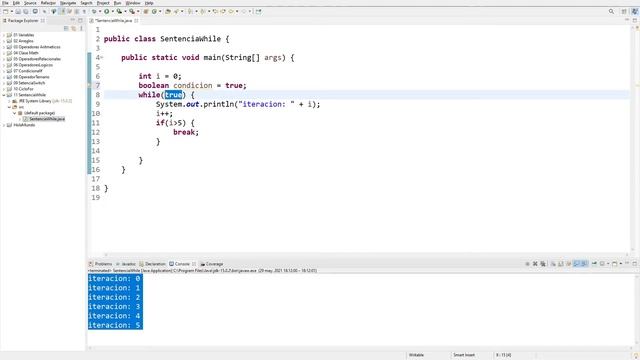Maximize the Console panel

pos(635,264)
